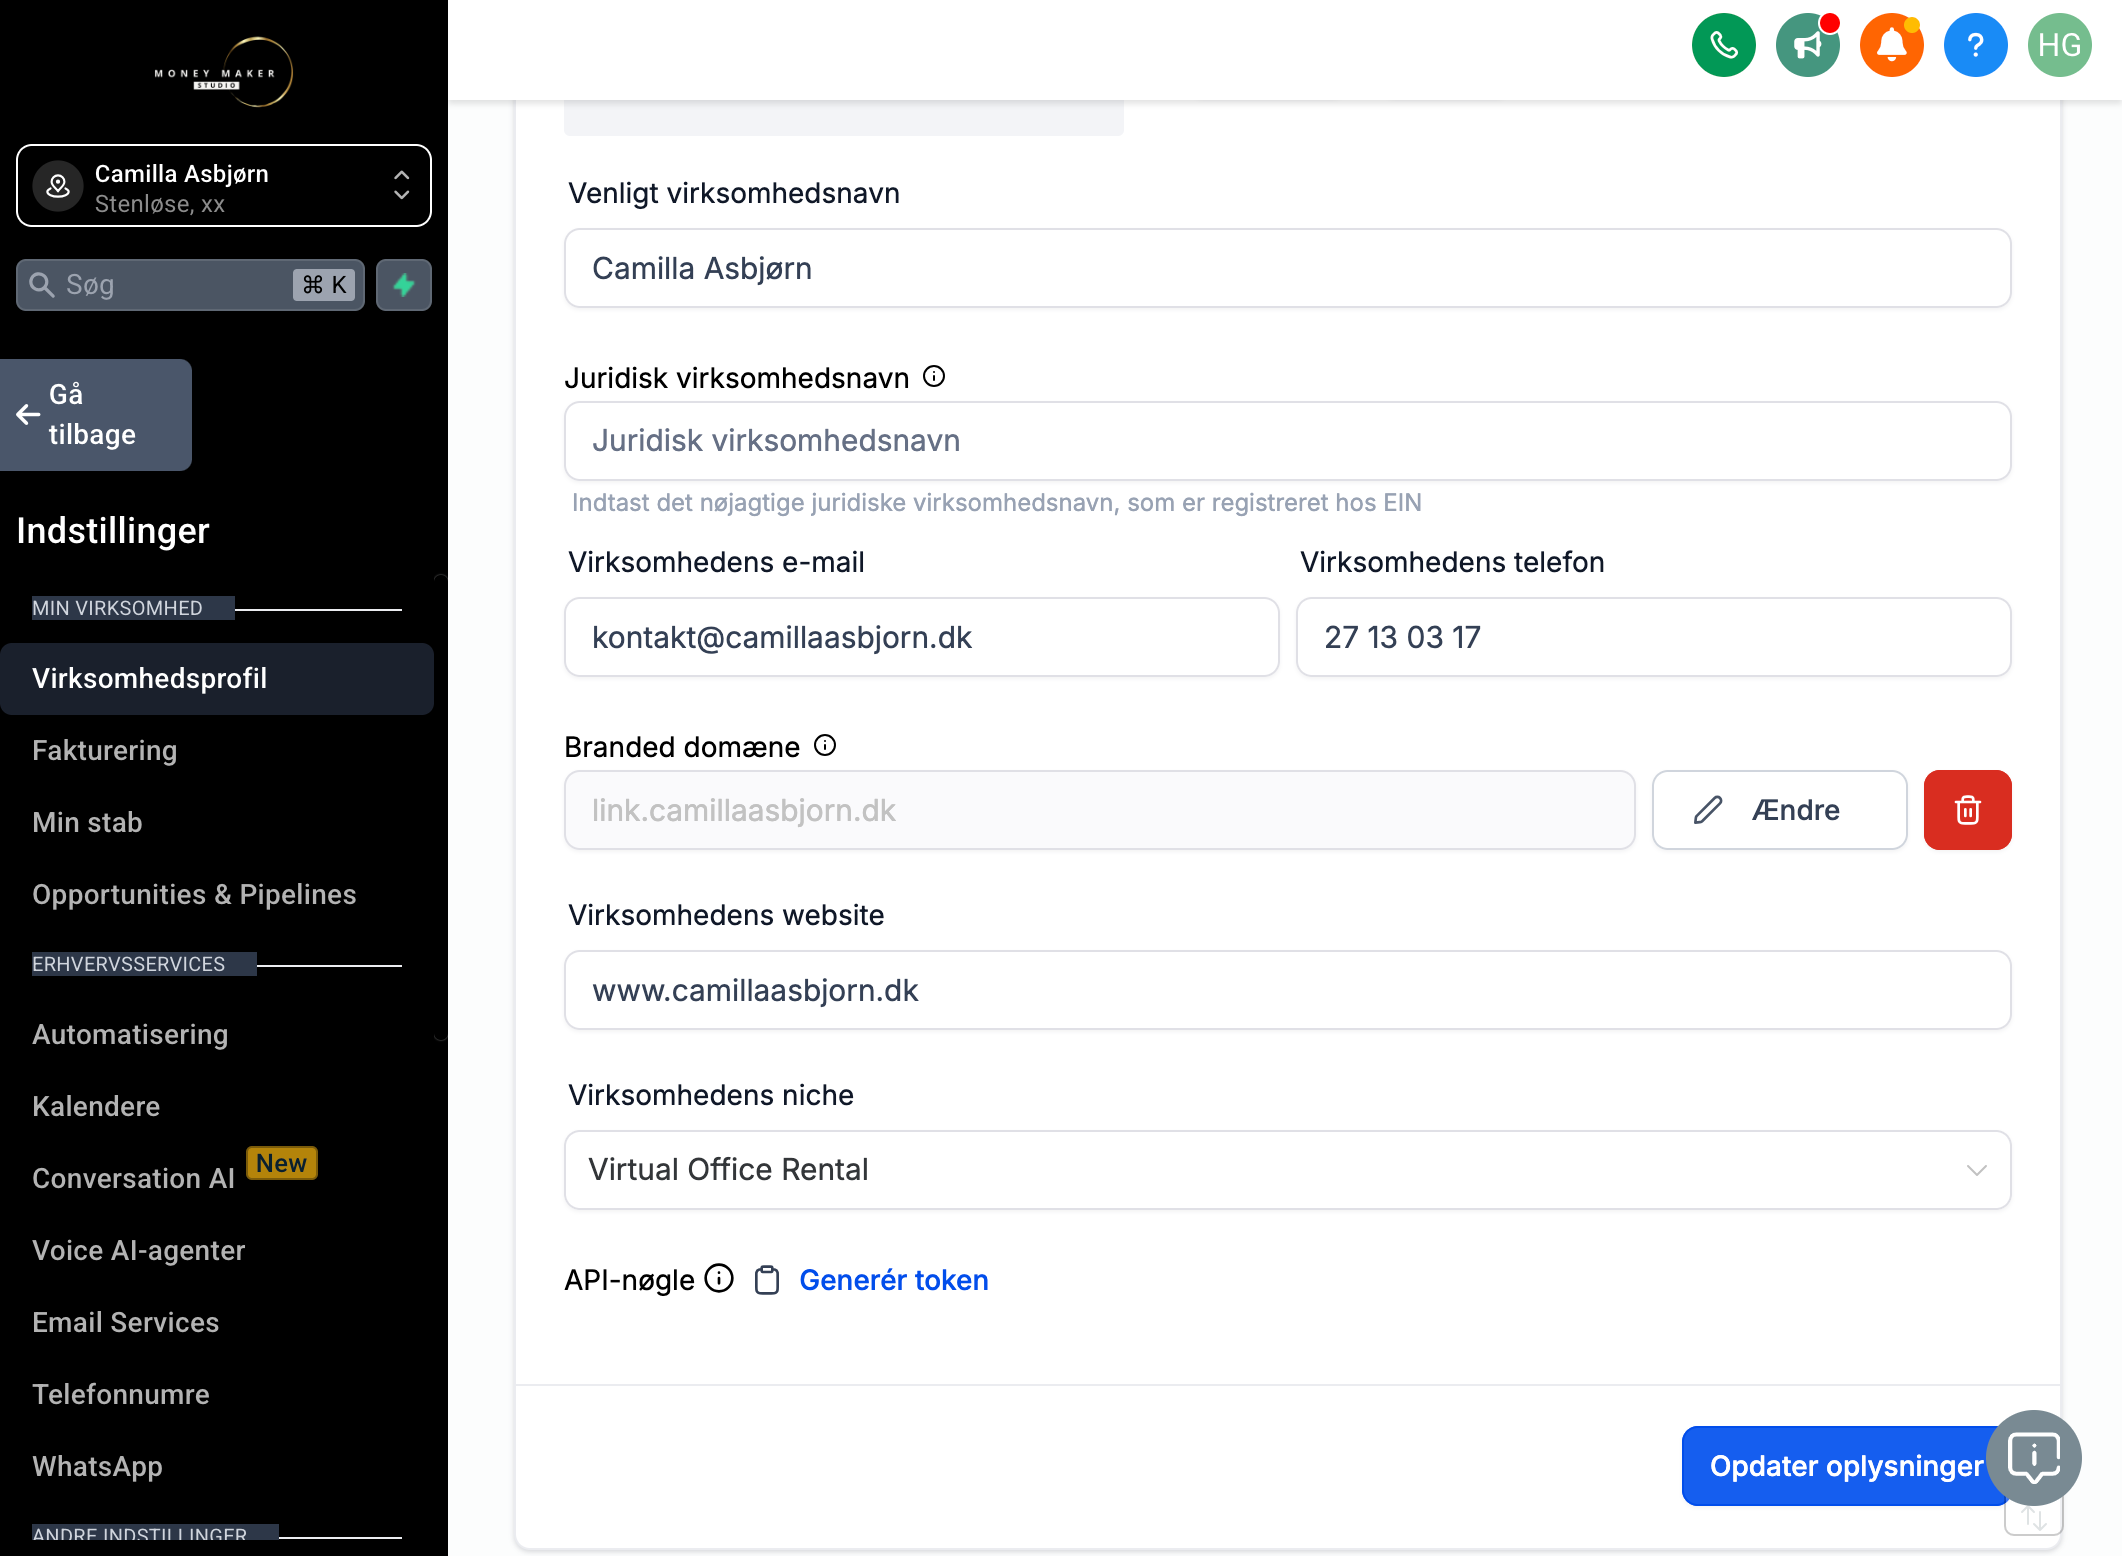The width and height of the screenshot is (2122, 1556).
Task: Expand the Camilla Asbjørn account switcher
Action: [224, 186]
